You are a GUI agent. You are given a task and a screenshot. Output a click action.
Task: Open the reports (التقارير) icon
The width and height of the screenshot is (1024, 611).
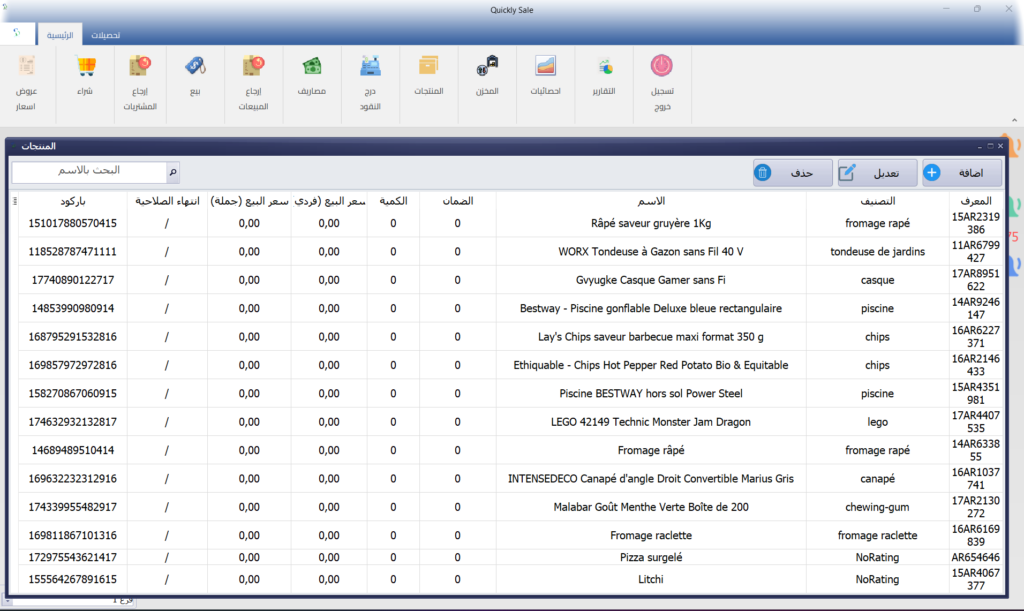click(604, 67)
